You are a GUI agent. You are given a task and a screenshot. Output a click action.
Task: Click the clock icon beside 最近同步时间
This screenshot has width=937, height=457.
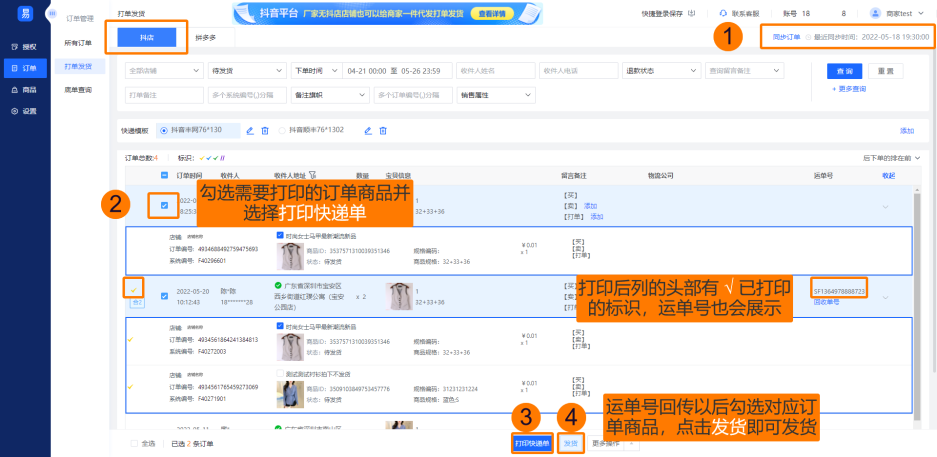click(809, 37)
